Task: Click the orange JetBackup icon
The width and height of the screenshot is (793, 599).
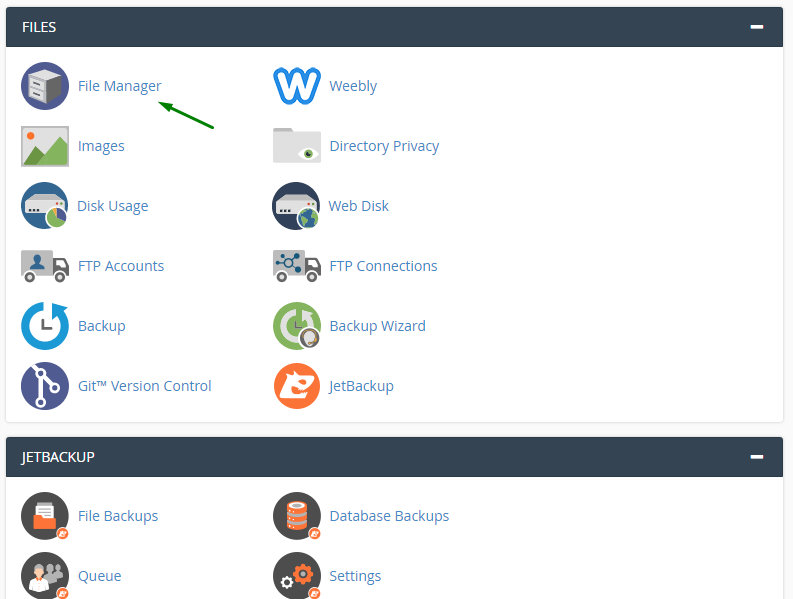Action: click(x=297, y=386)
